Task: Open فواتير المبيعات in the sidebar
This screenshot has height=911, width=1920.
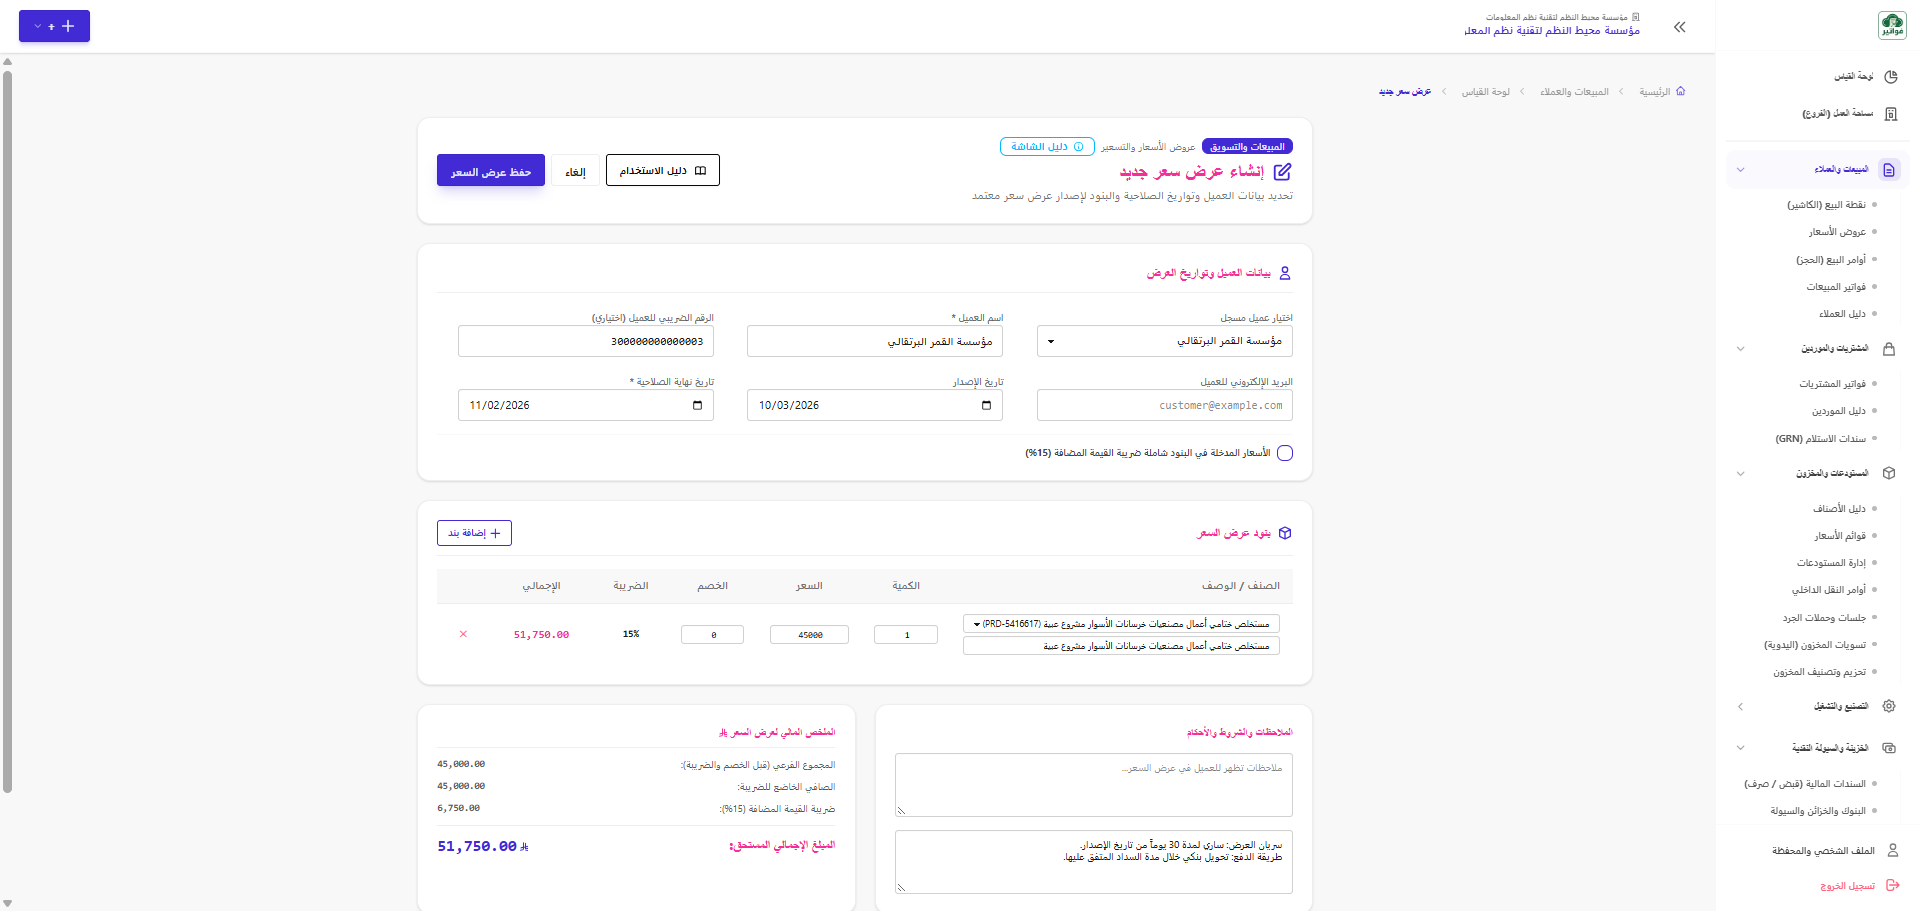Action: [1836, 287]
